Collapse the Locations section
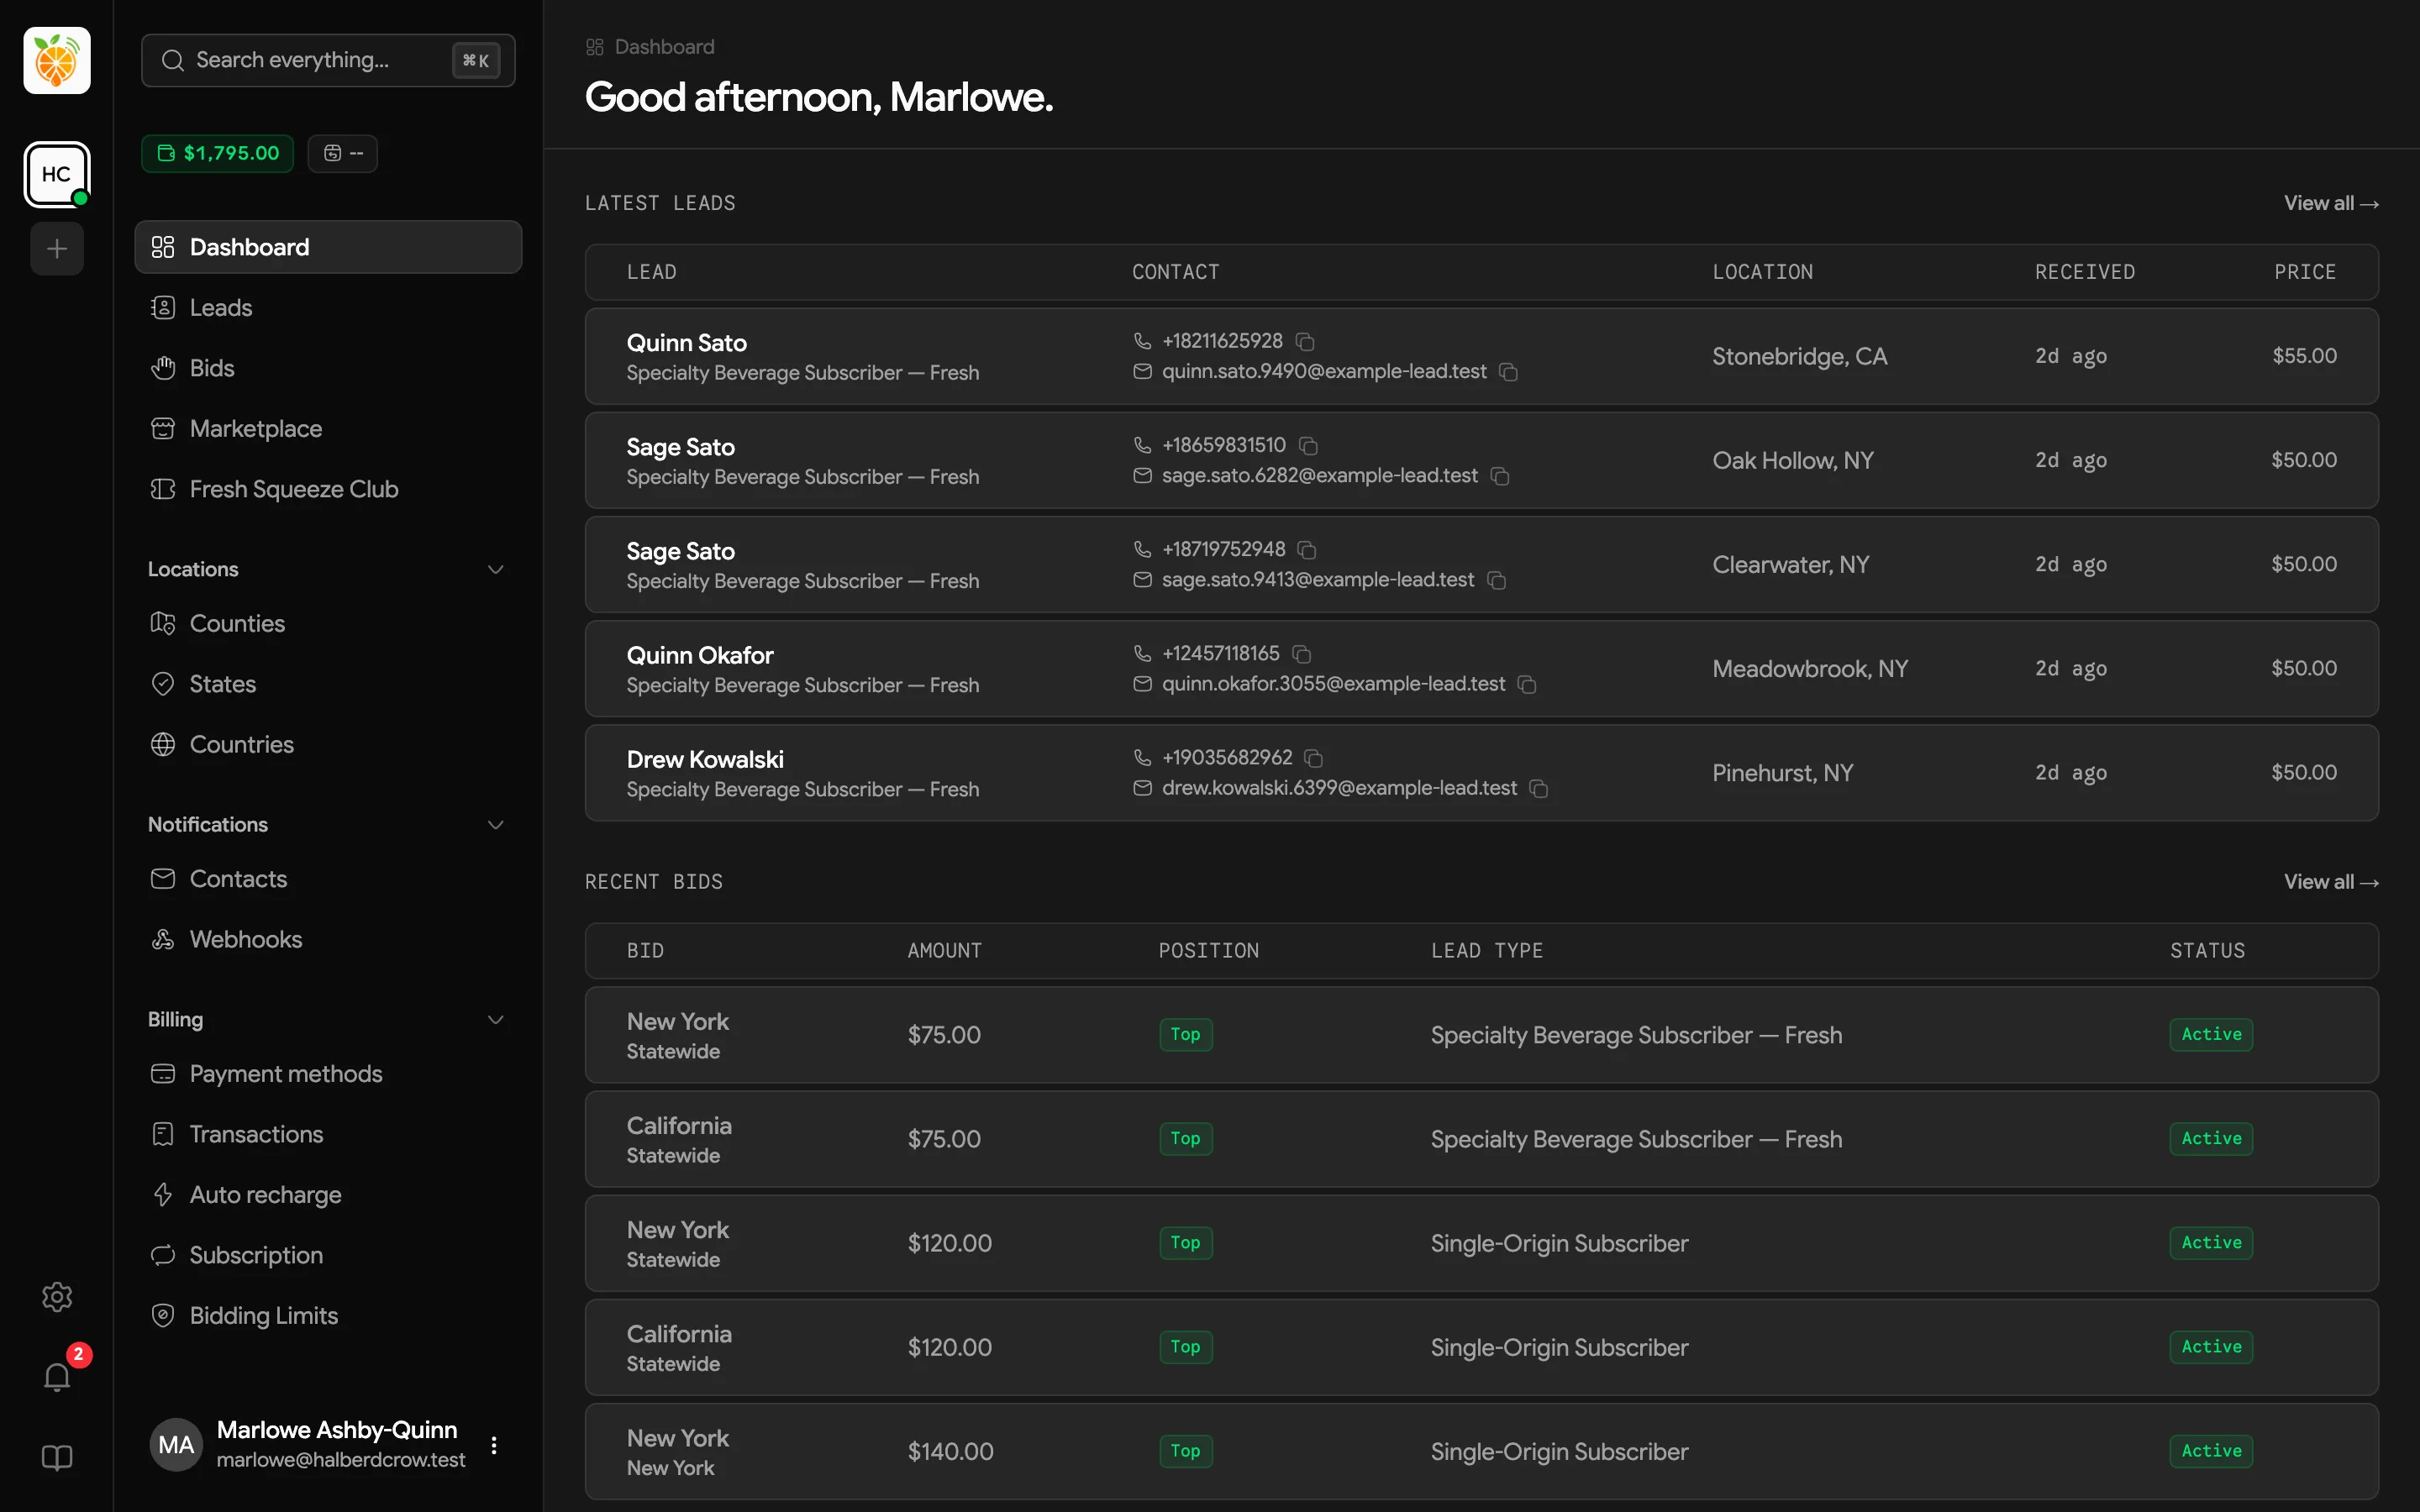This screenshot has height=1512, width=2420. pyautogui.click(x=495, y=569)
